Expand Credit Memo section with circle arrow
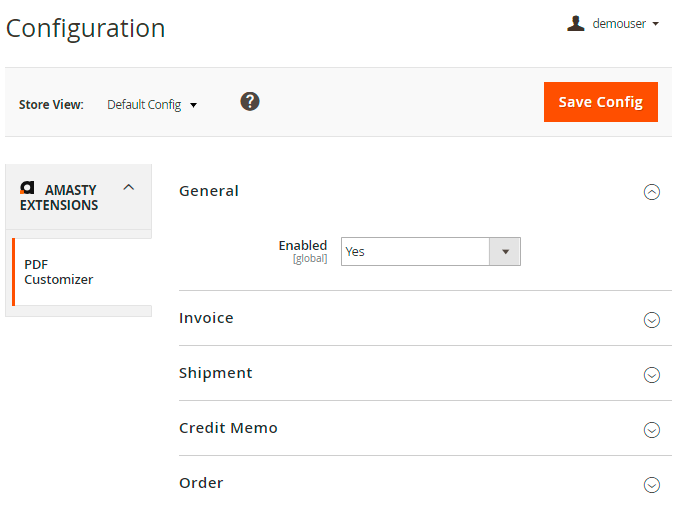This screenshot has width=685, height=519. (652, 430)
